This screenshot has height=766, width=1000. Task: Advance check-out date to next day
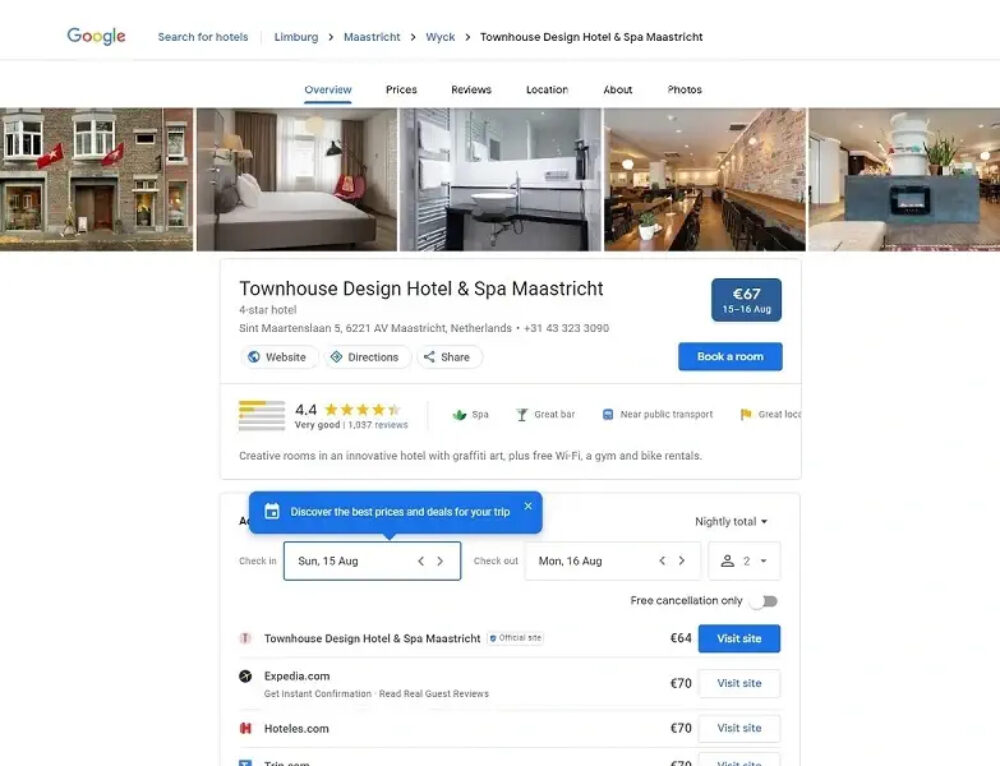coord(682,561)
